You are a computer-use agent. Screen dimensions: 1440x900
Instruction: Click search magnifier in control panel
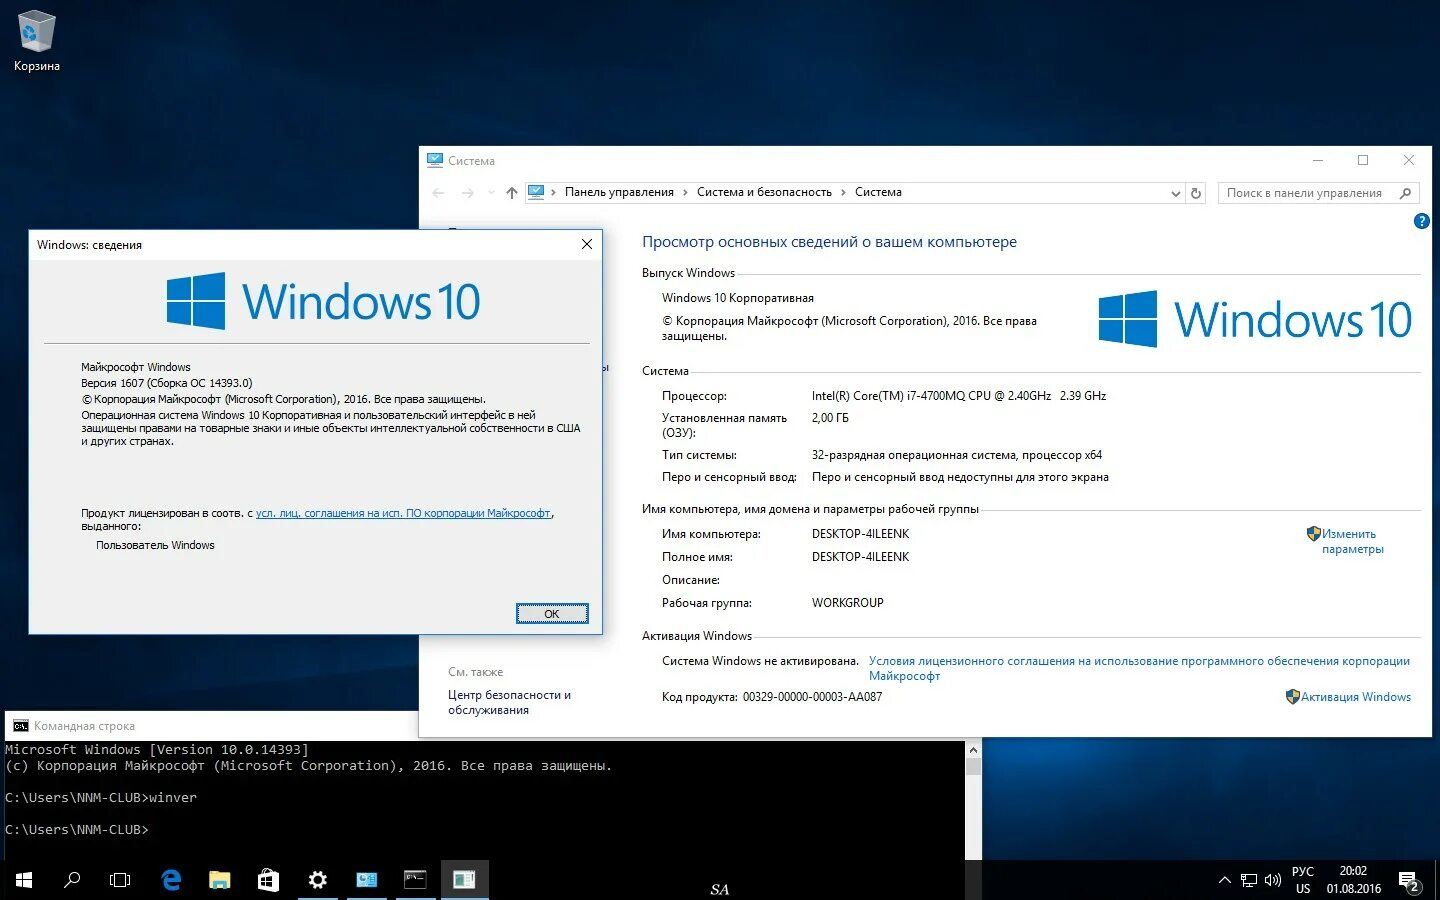[1406, 193]
